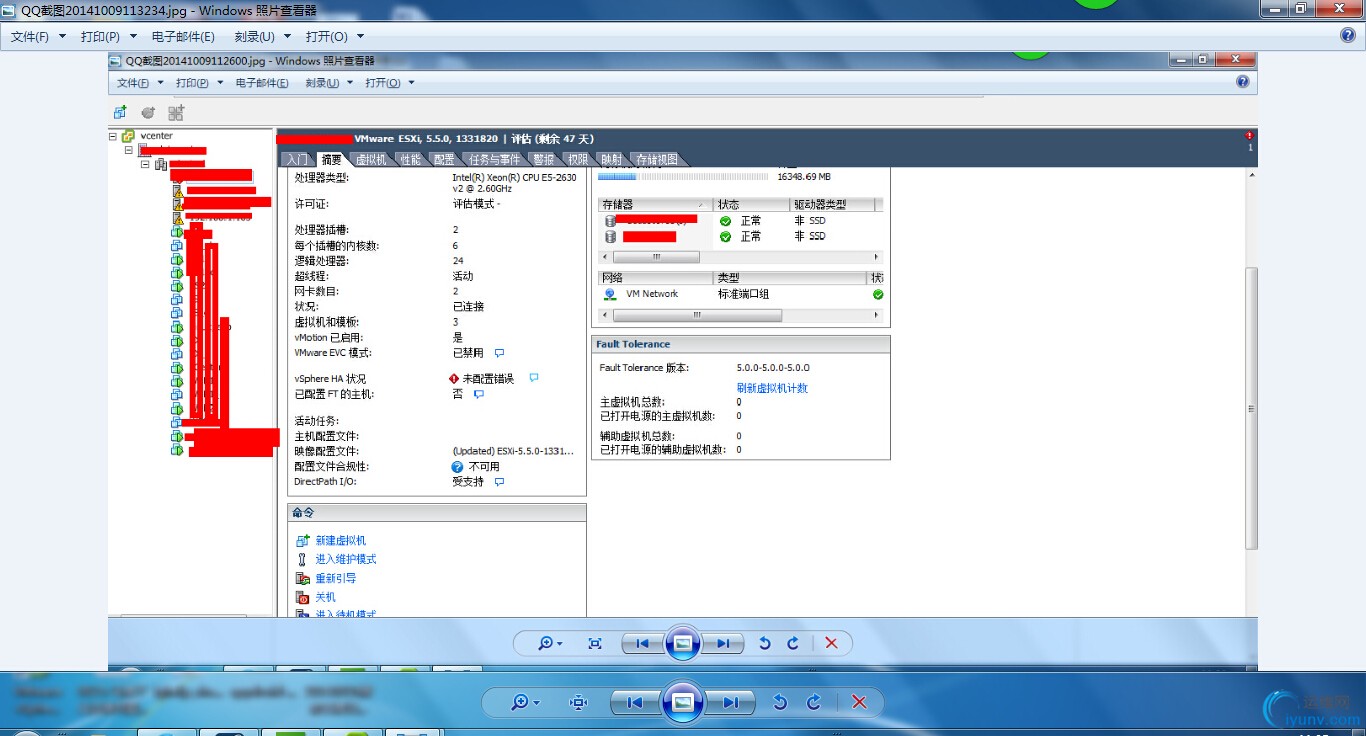Image resolution: width=1366 pixels, height=736 pixels.
Task: Collapse the vcenter tree node
Action: click(x=113, y=136)
